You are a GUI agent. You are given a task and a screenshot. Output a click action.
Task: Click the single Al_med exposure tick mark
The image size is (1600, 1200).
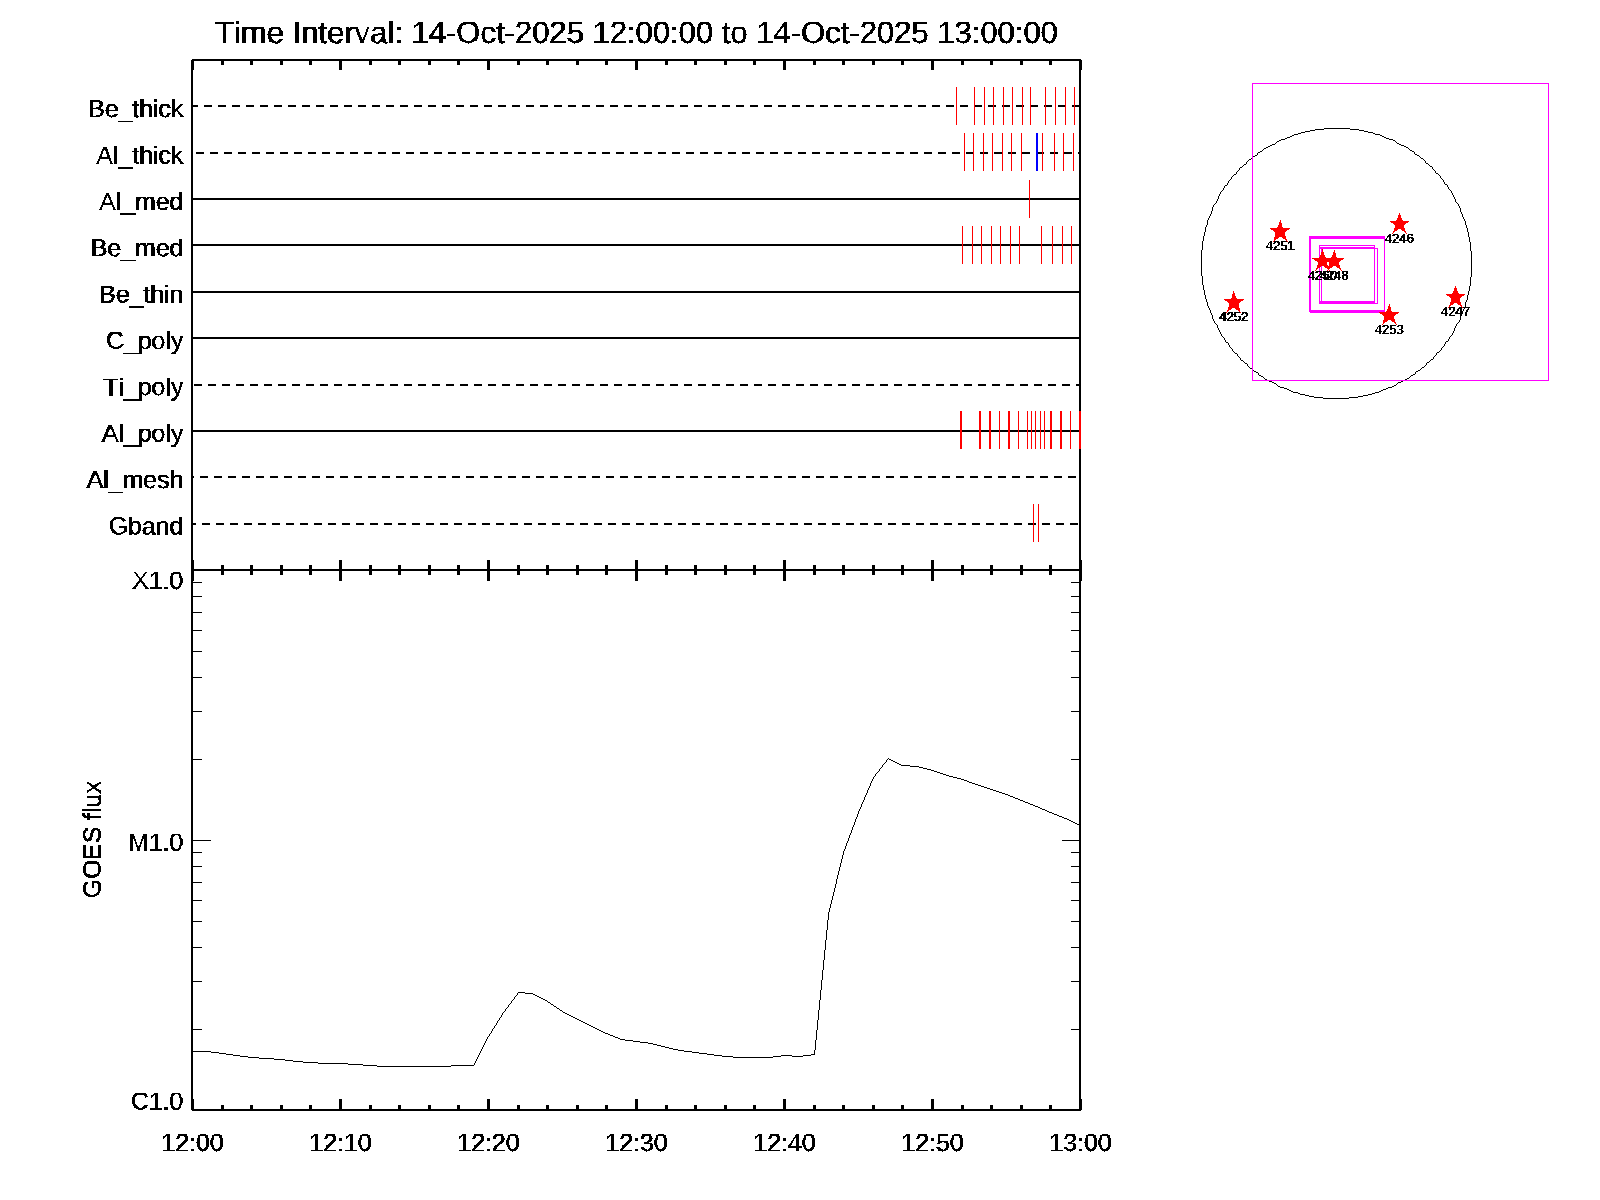tap(1029, 199)
